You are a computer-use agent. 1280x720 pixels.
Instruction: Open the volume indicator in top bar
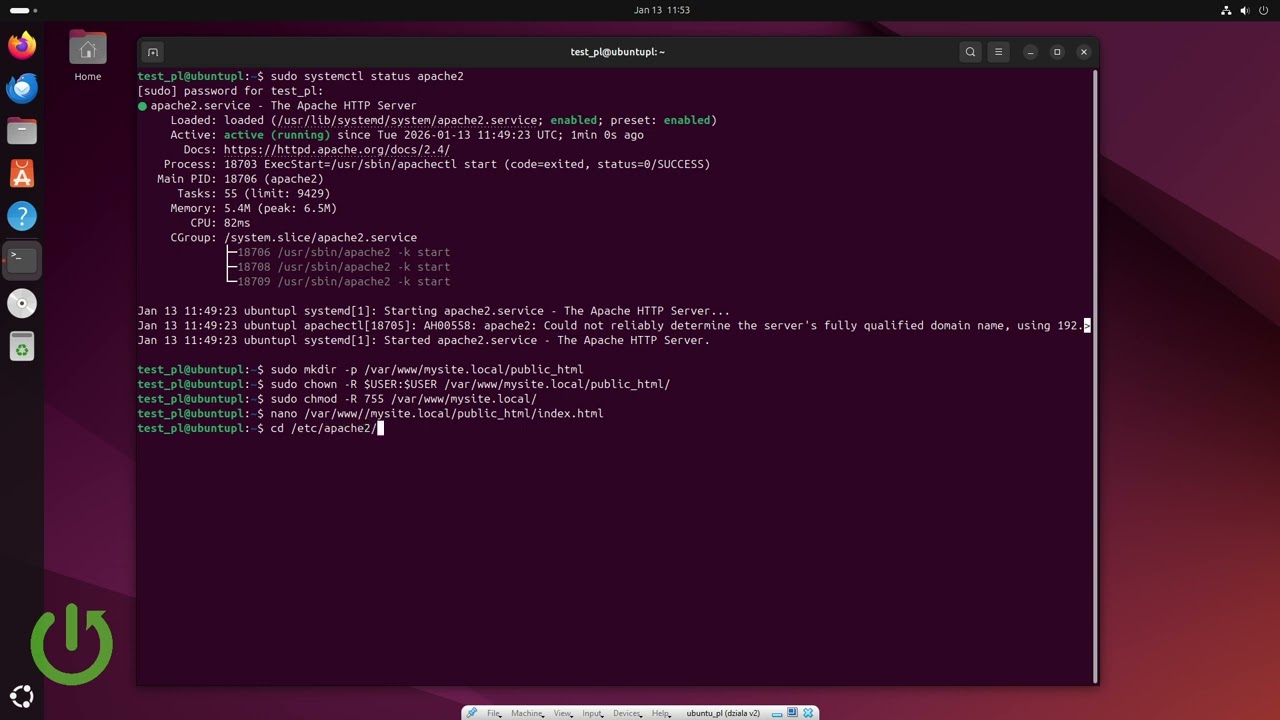(1245, 10)
